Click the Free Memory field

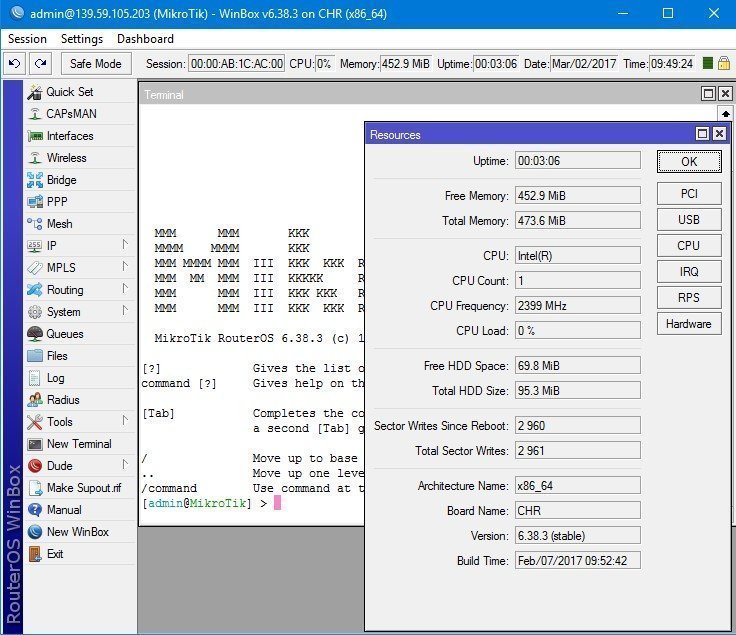578,196
